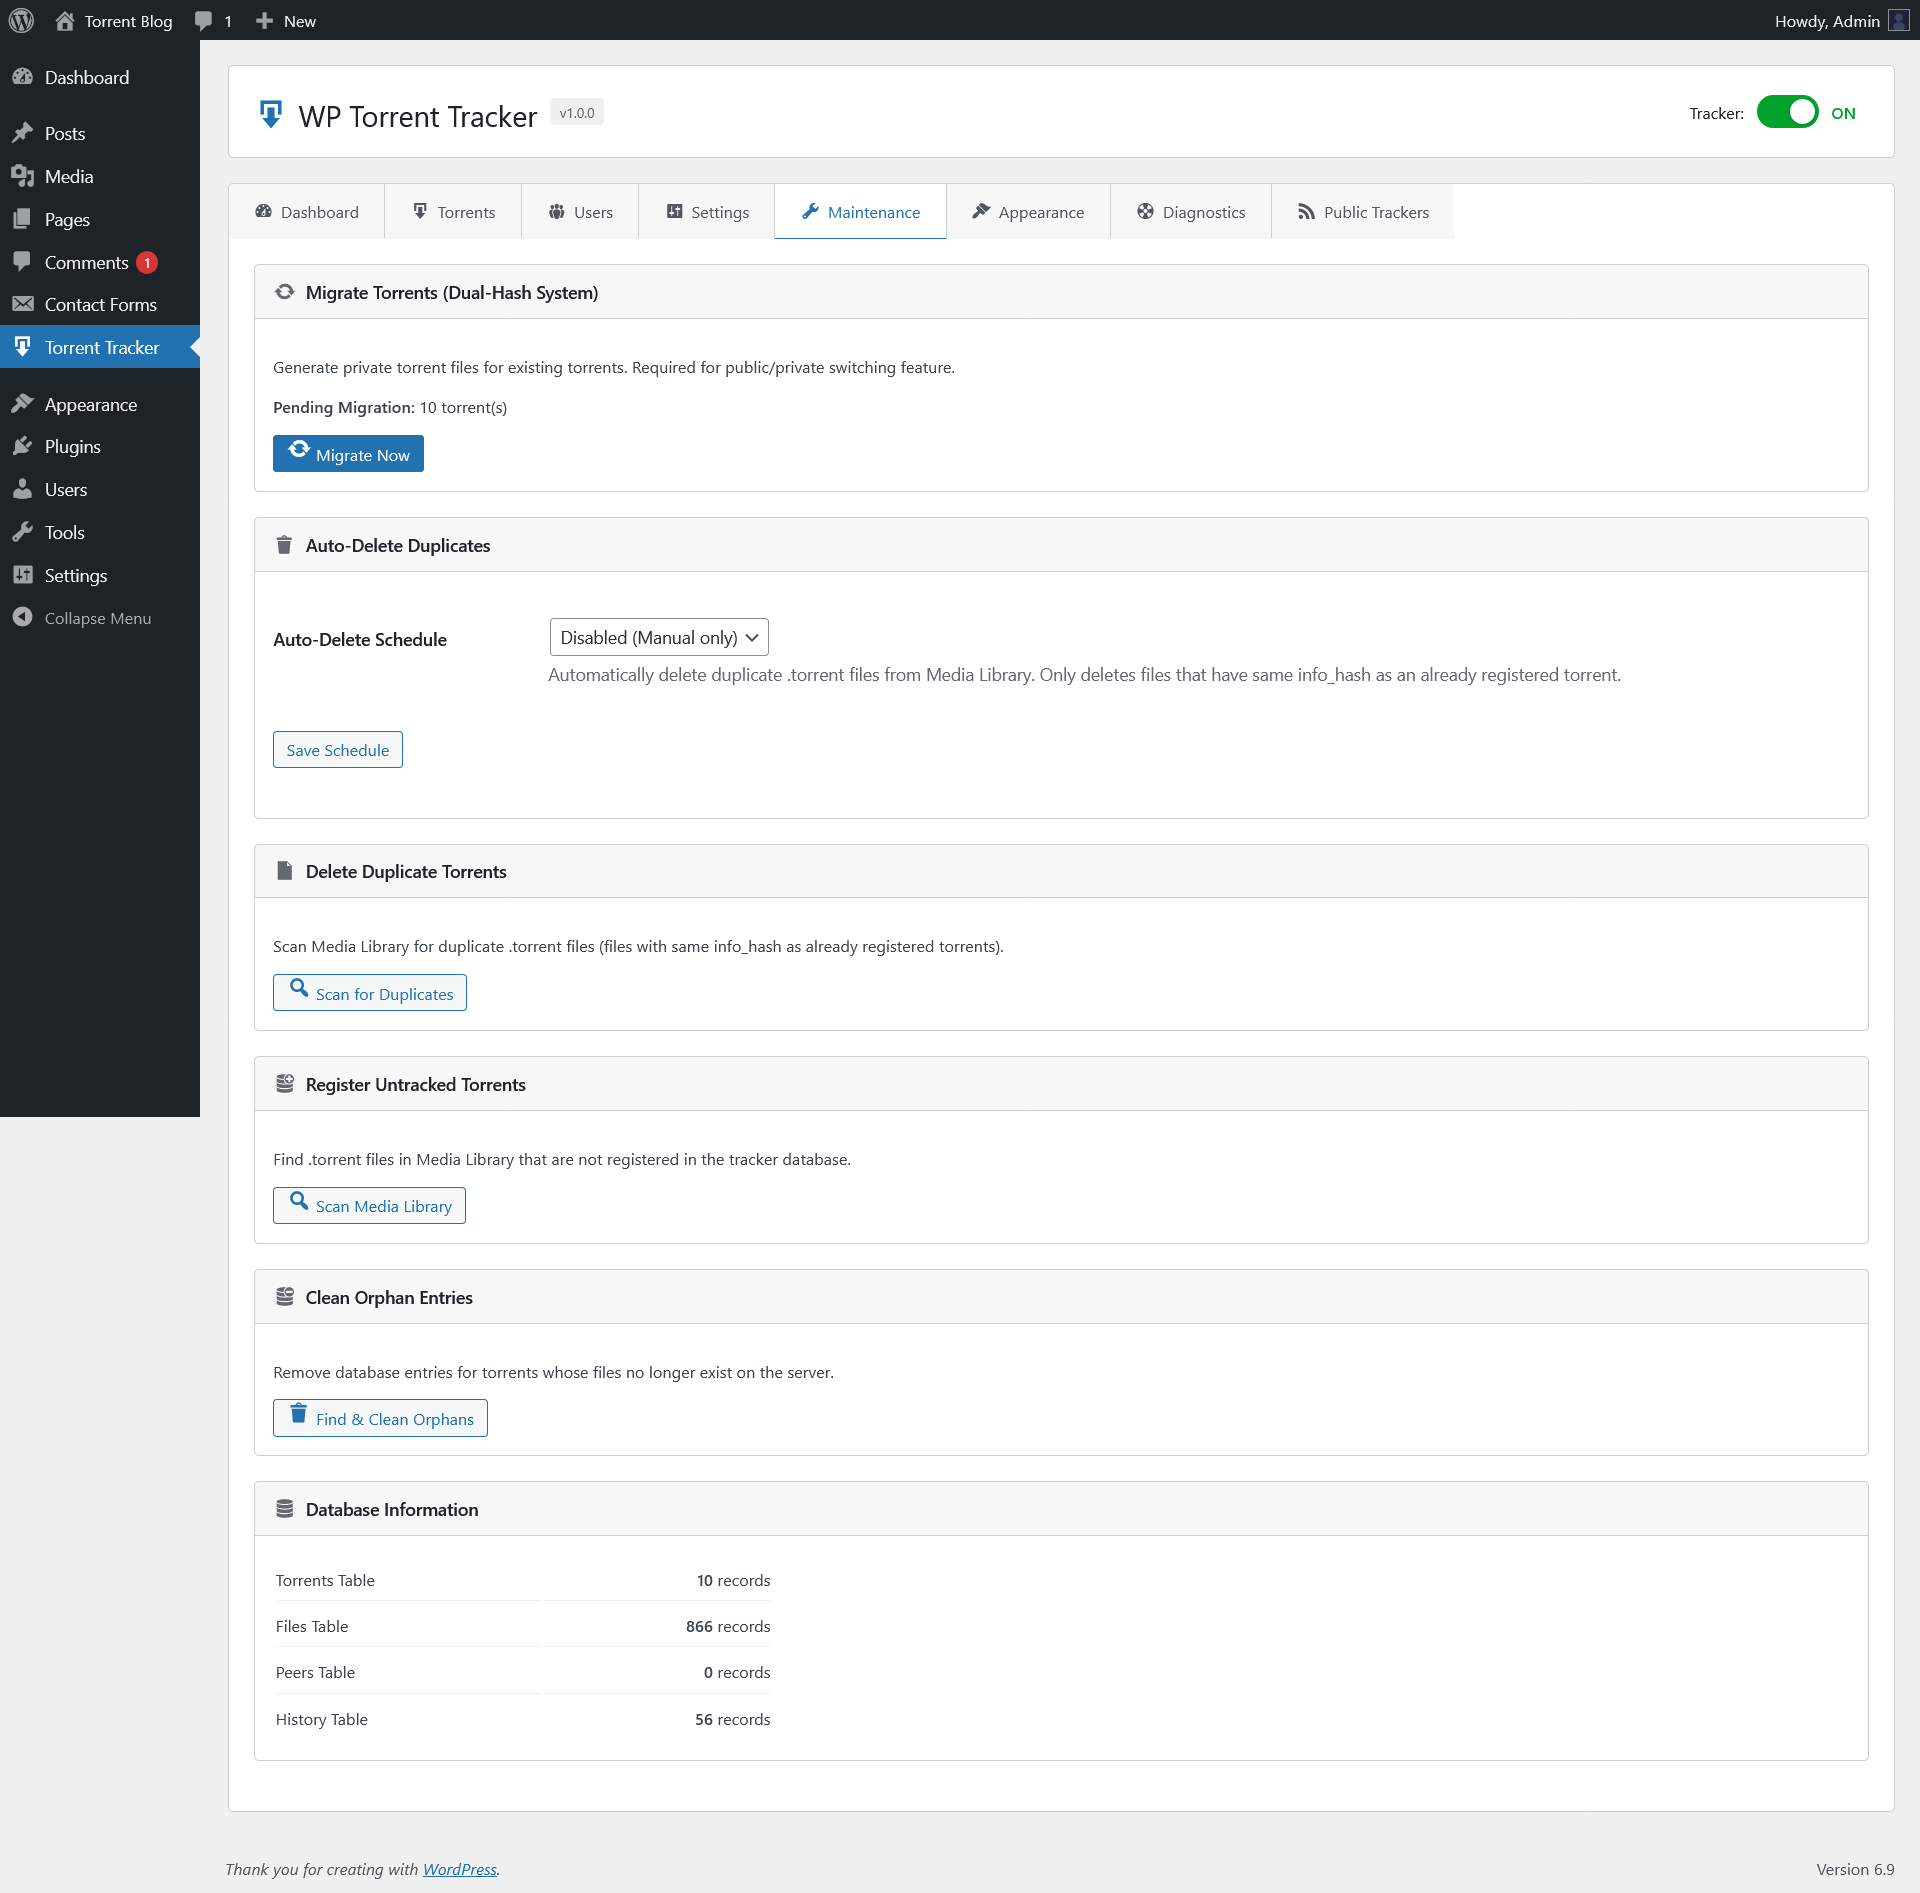1920x1893 pixels.
Task: Click the Migrate Now button
Action: (348, 454)
